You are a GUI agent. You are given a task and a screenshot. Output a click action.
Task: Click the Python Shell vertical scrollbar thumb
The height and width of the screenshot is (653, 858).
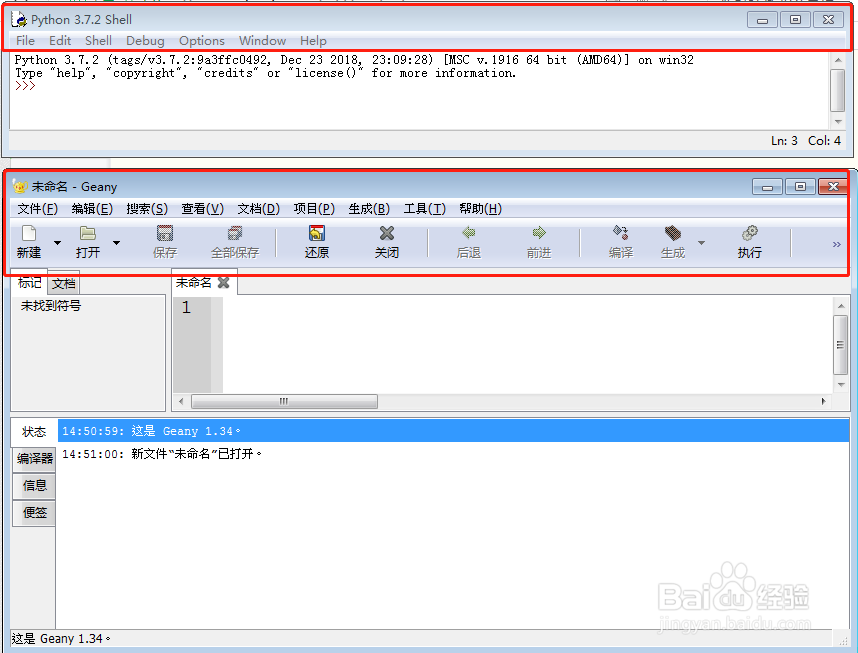pyautogui.click(x=838, y=90)
